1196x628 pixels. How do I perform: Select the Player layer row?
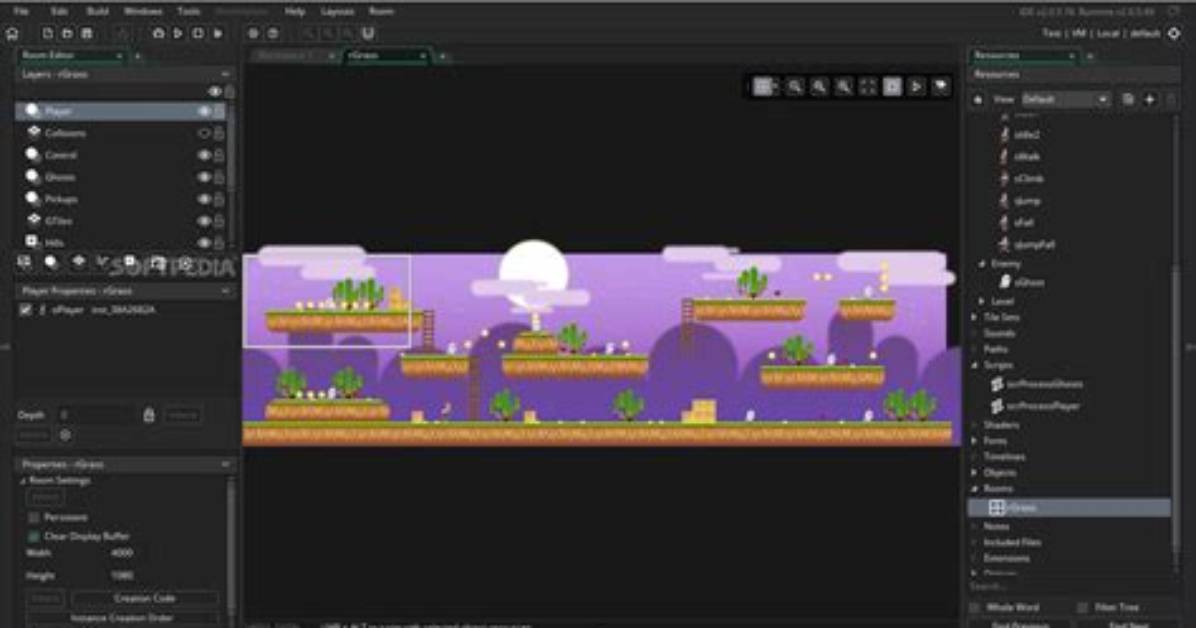coord(121,111)
